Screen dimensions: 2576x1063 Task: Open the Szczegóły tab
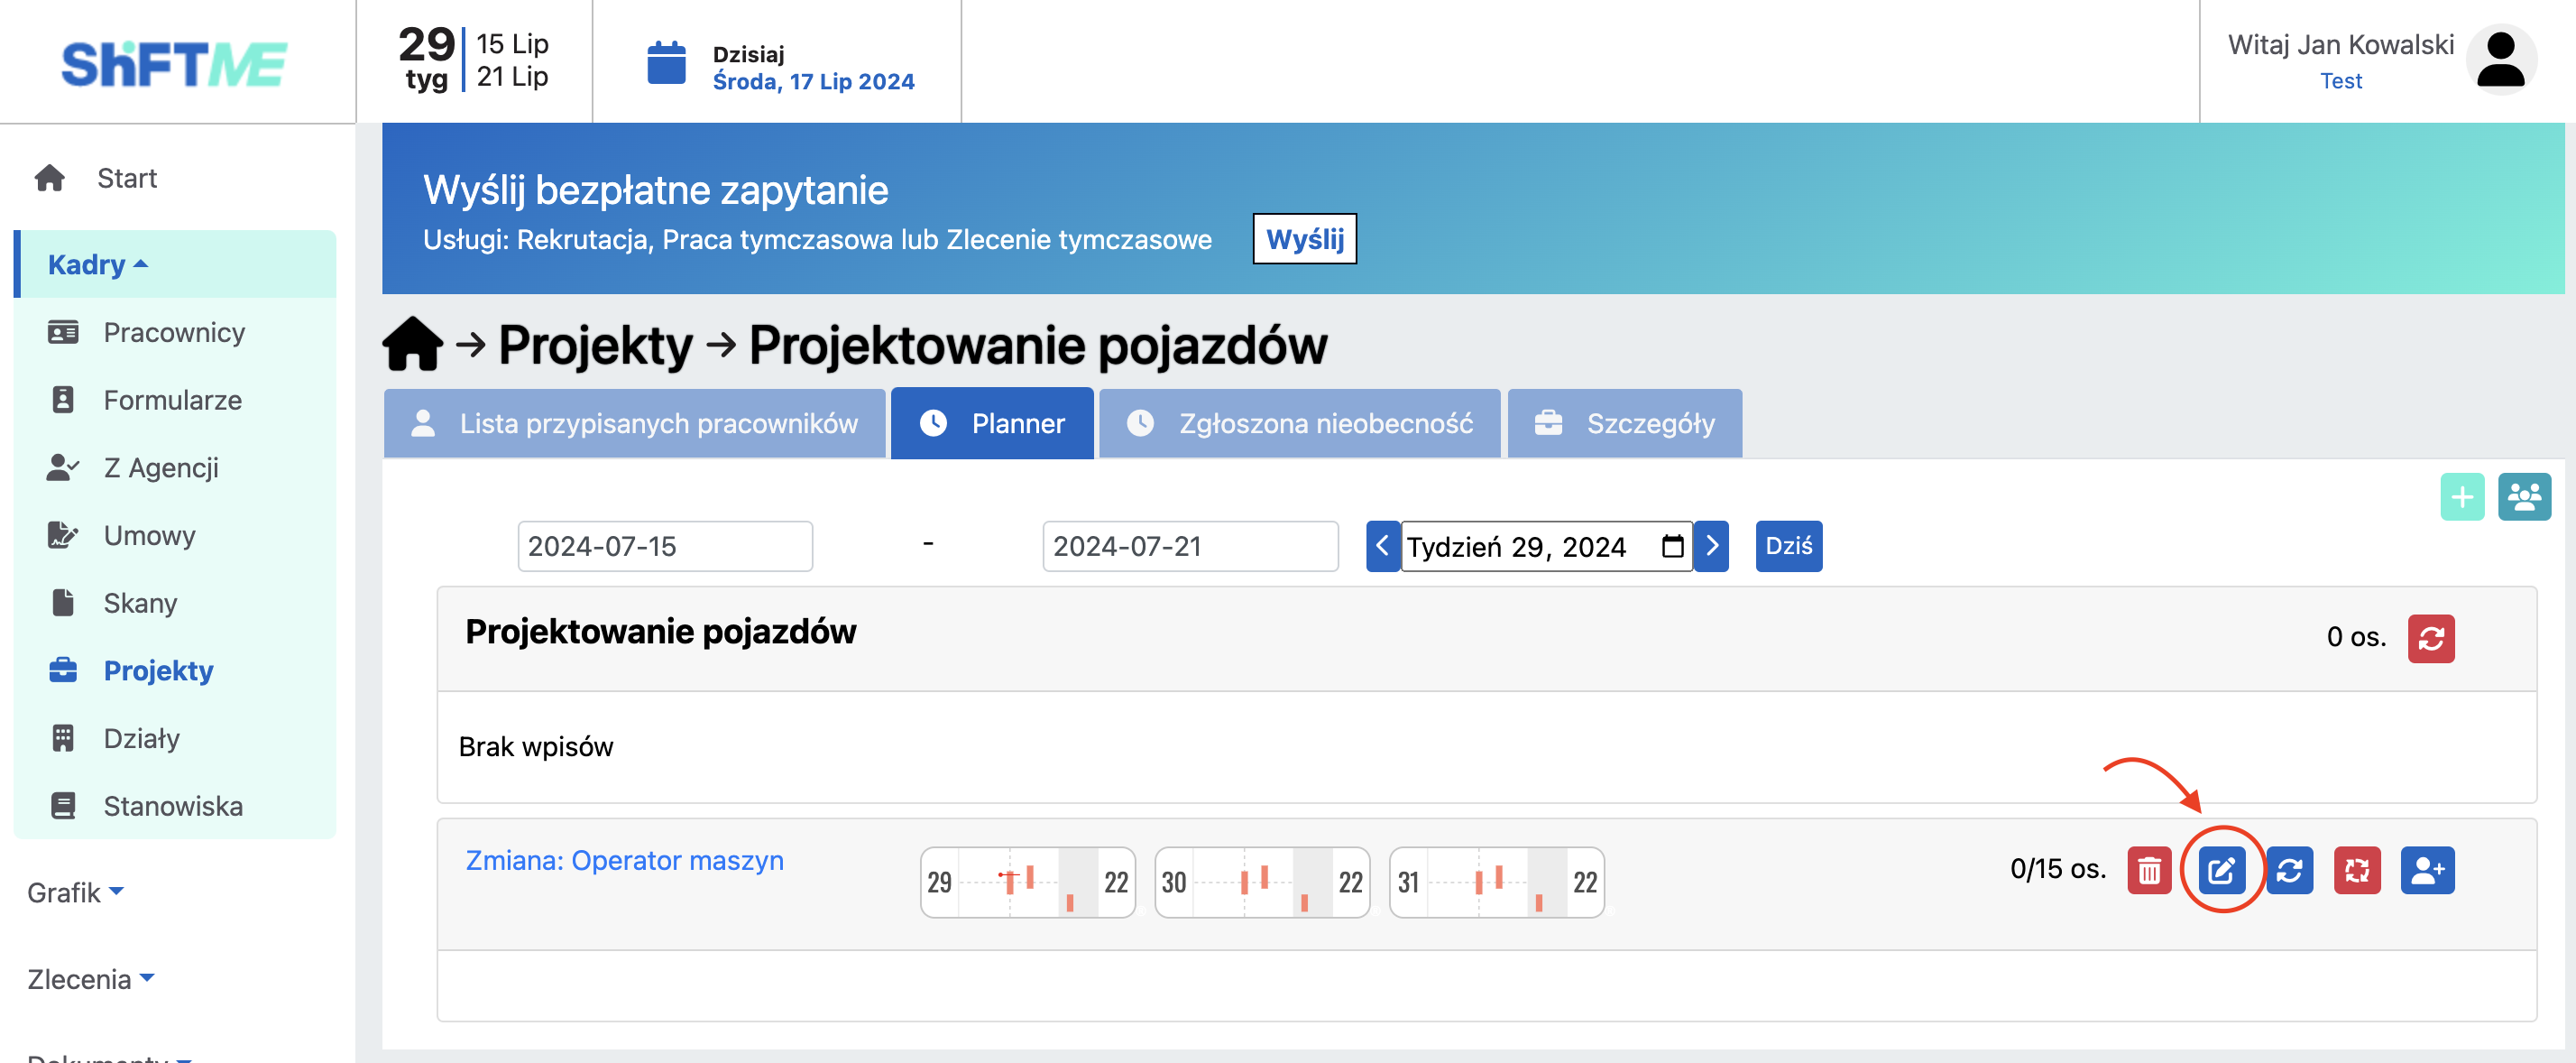[x=1625, y=423]
